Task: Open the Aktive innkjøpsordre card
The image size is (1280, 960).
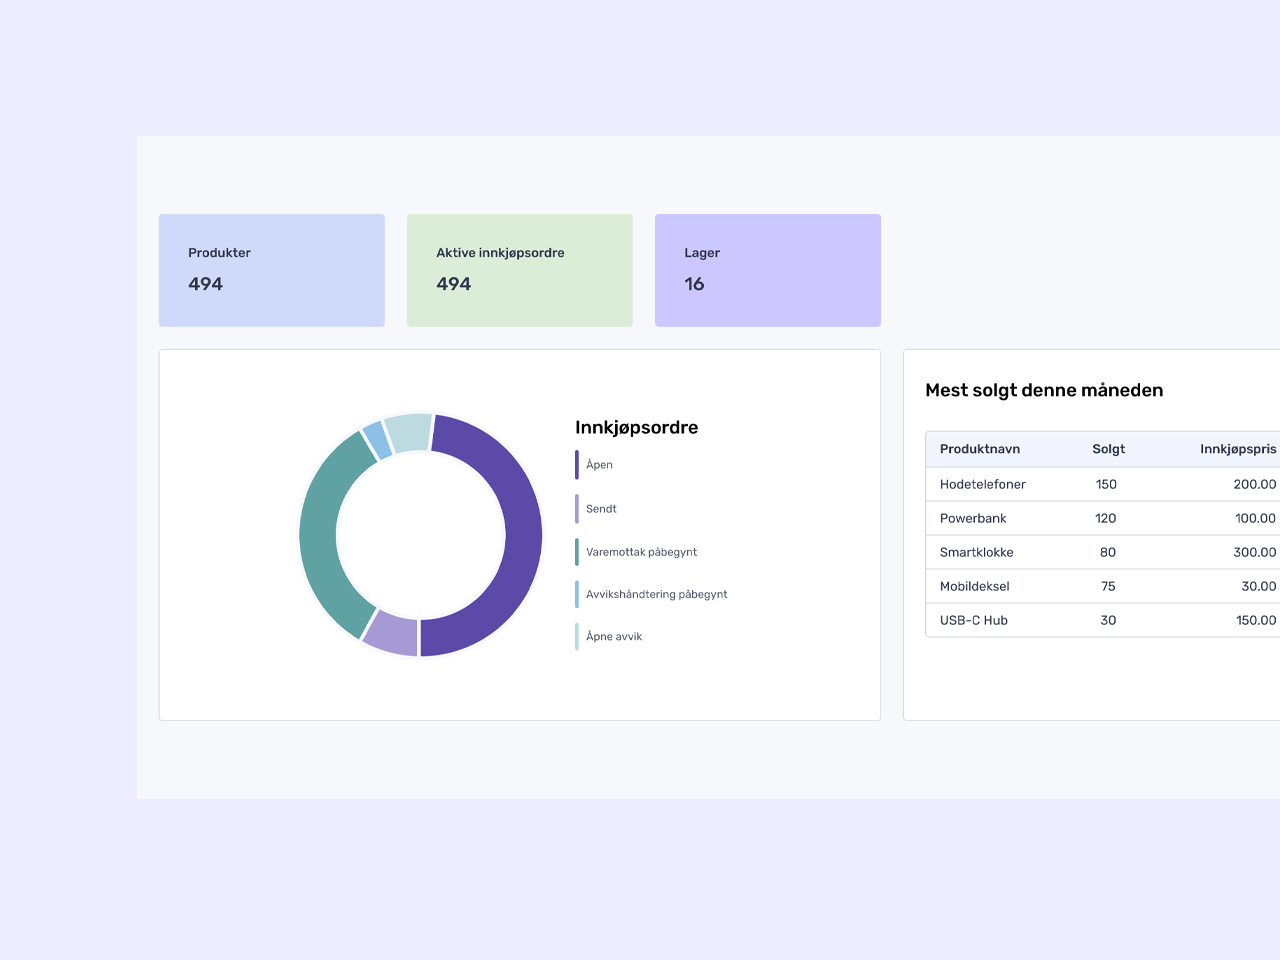Action: [519, 270]
